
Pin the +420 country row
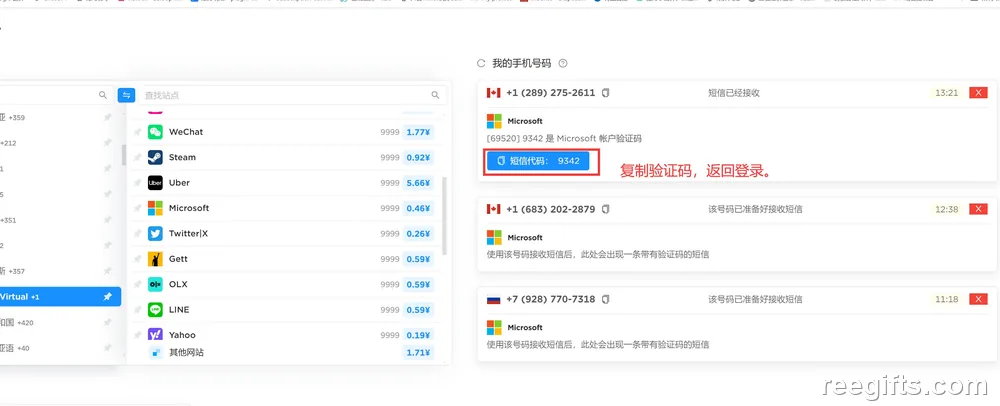[108, 323]
